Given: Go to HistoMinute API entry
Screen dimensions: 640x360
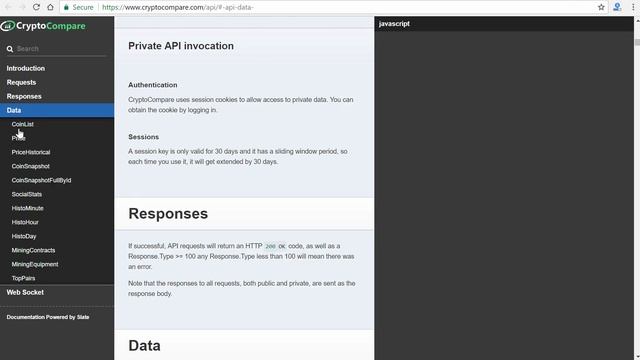Looking at the screenshot, I should [27, 208].
